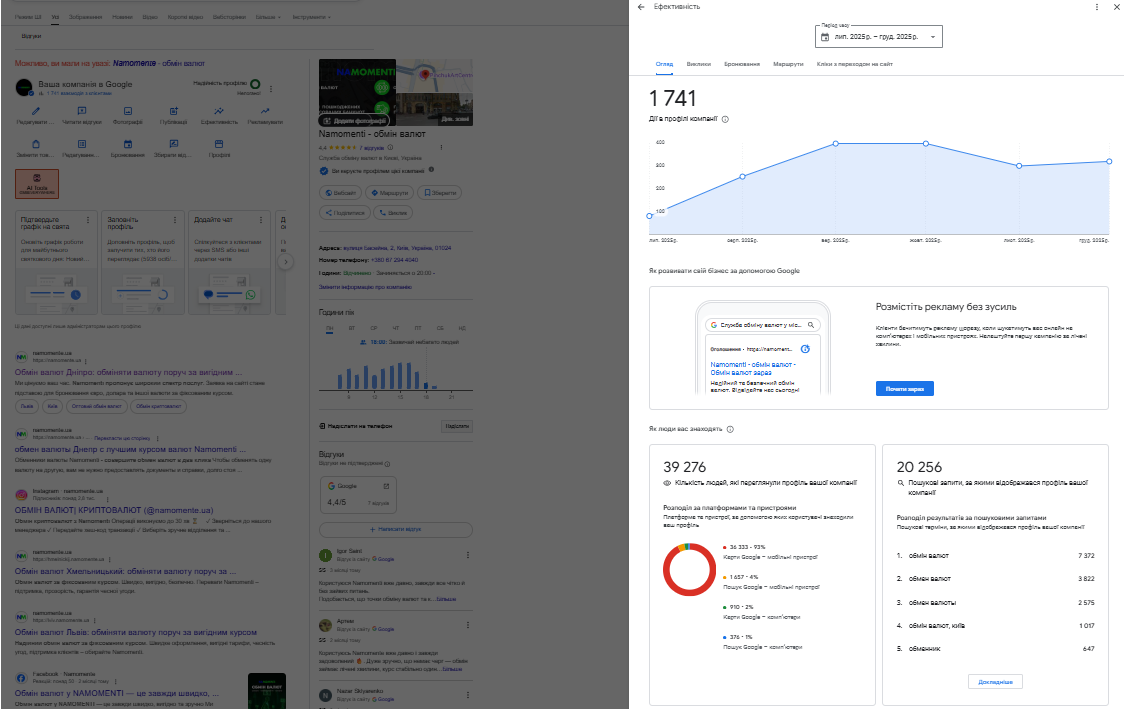Image resolution: width=1124 pixels, height=709 pixels.
Task: Expand the Більше dropdown in search tabs
Action: (267, 17)
